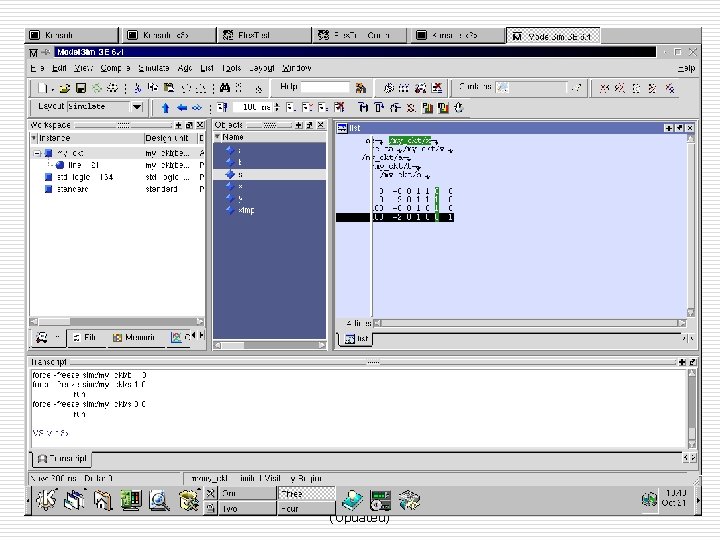Click the Help search input field

pyautogui.click(x=326, y=87)
